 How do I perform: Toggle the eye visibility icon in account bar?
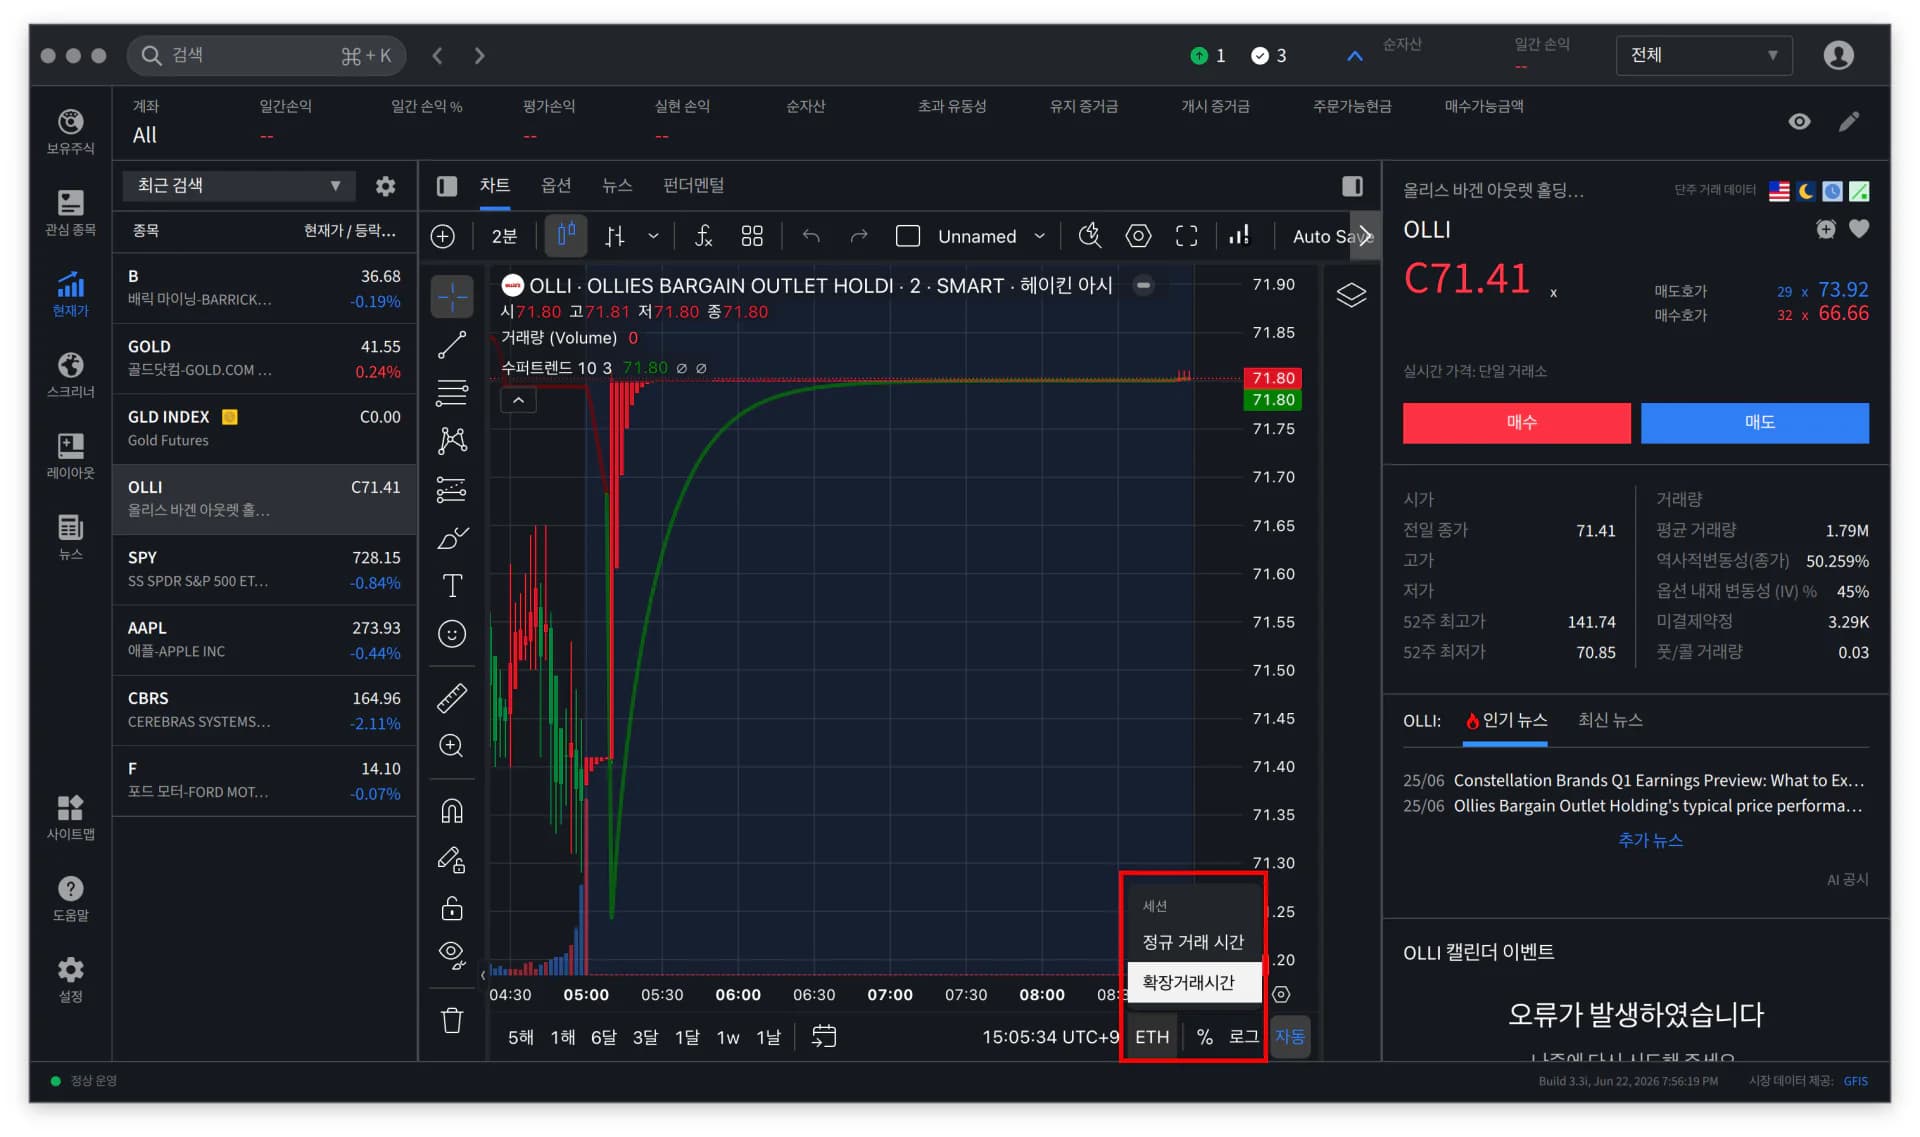click(1799, 122)
